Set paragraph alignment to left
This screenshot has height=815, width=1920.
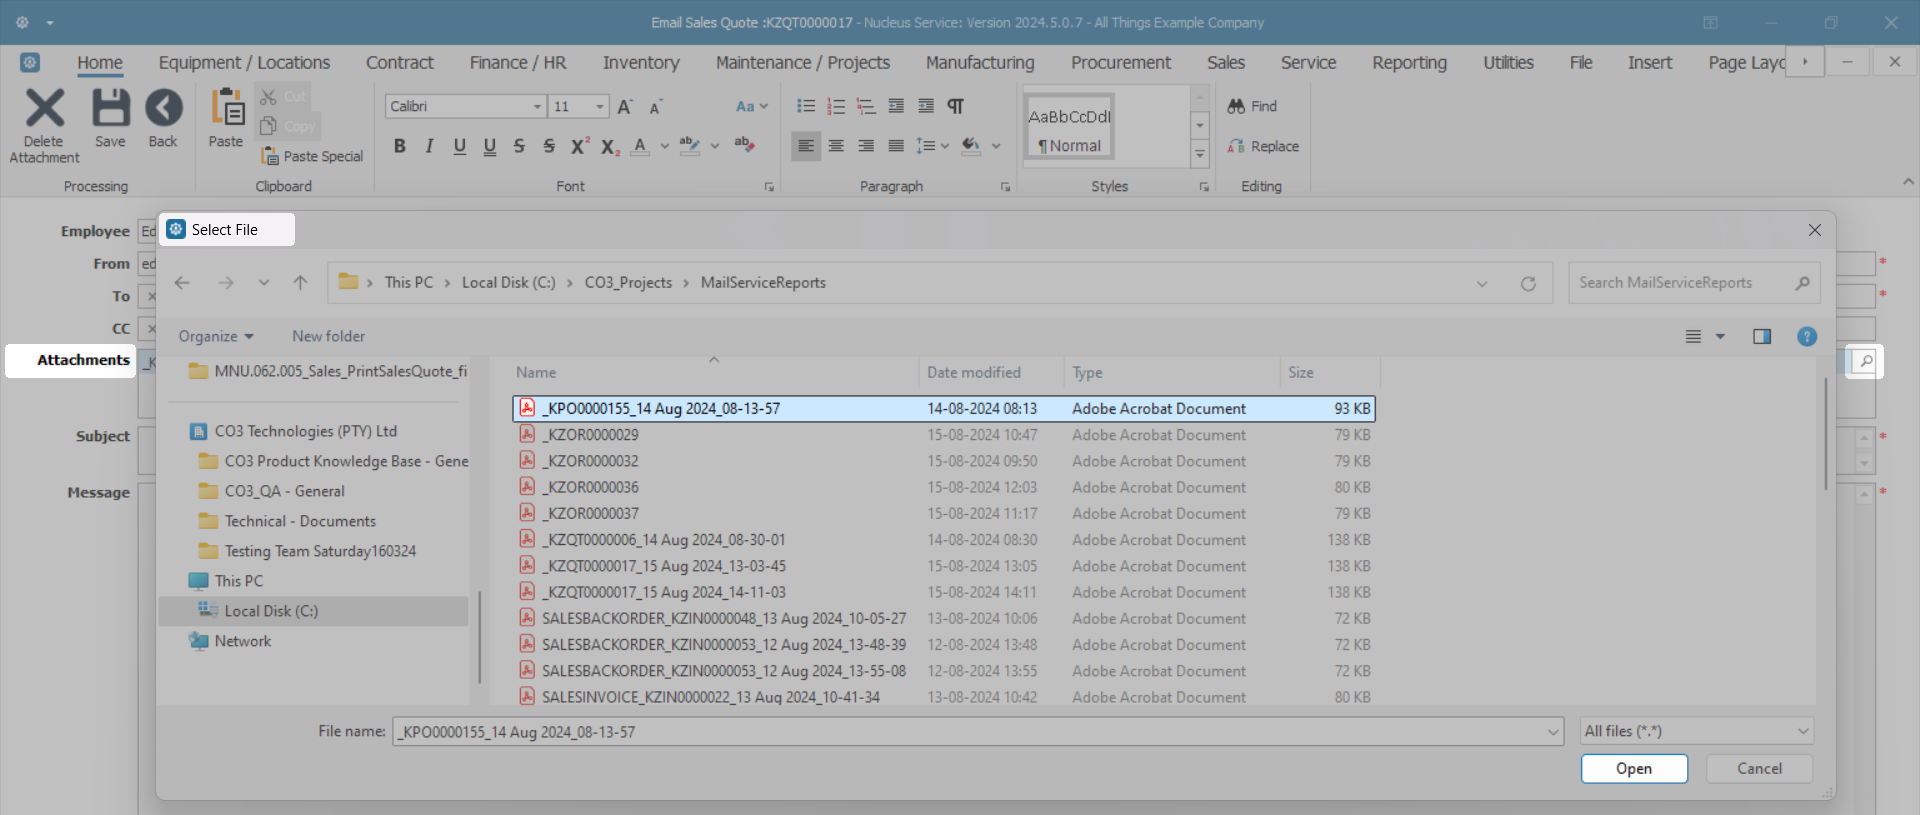806,146
